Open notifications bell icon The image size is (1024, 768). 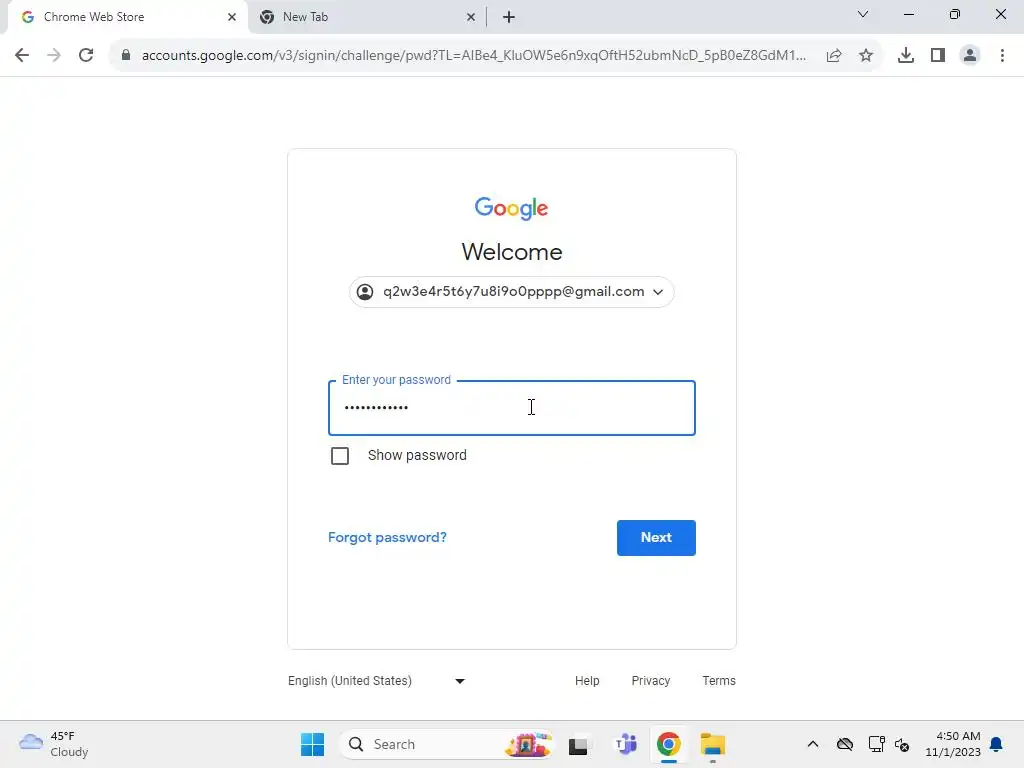tap(997, 744)
